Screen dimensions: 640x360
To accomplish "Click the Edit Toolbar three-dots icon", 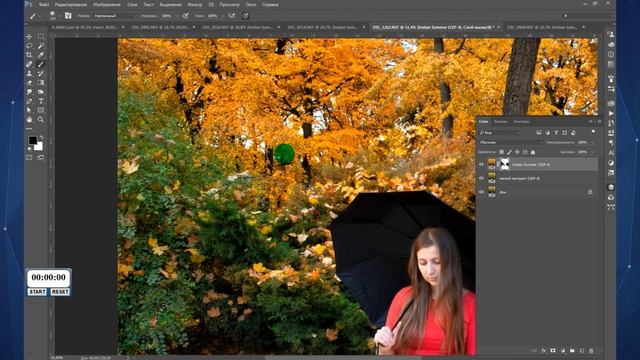I will [29, 129].
